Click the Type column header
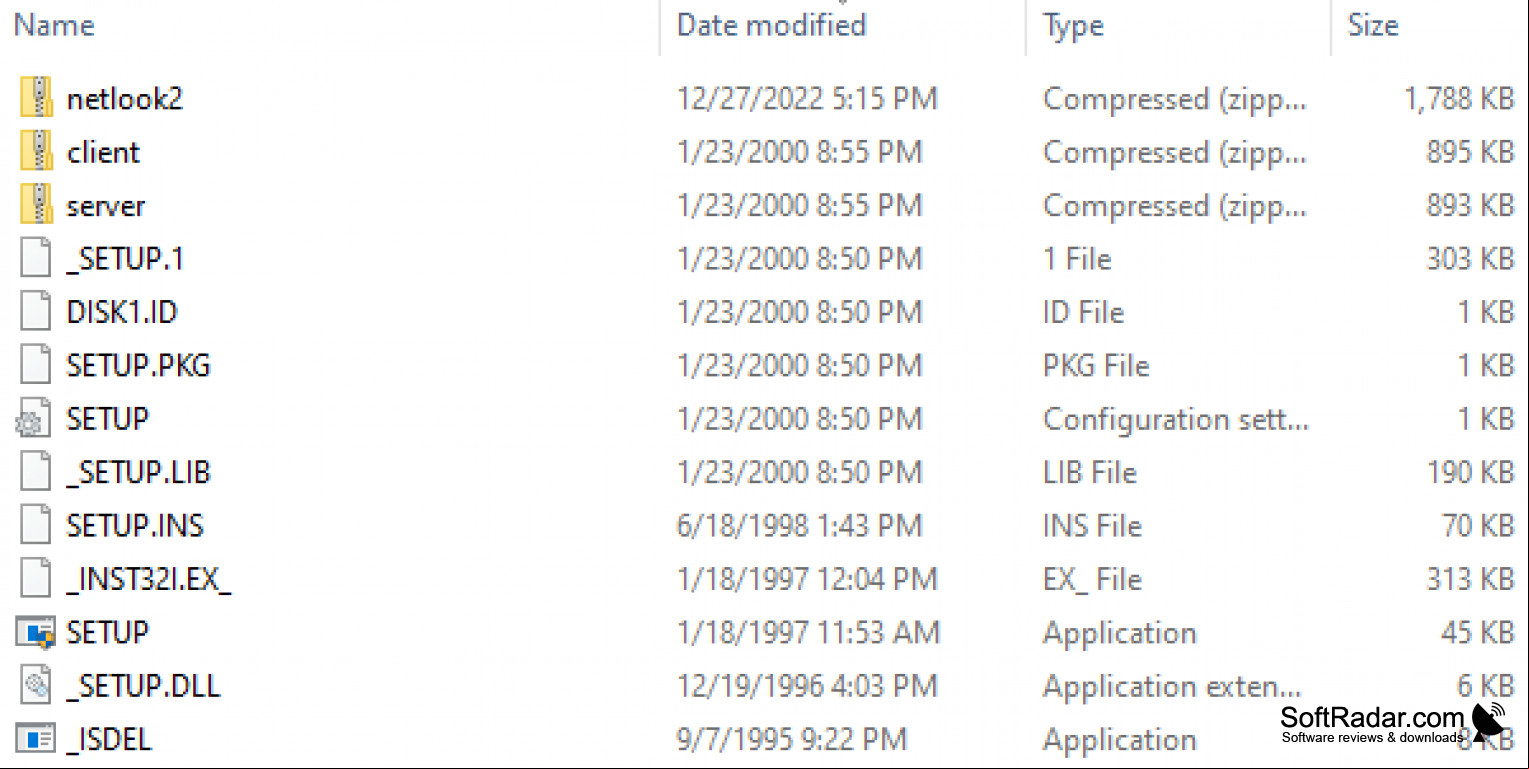 pyautogui.click(x=1073, y=25)
